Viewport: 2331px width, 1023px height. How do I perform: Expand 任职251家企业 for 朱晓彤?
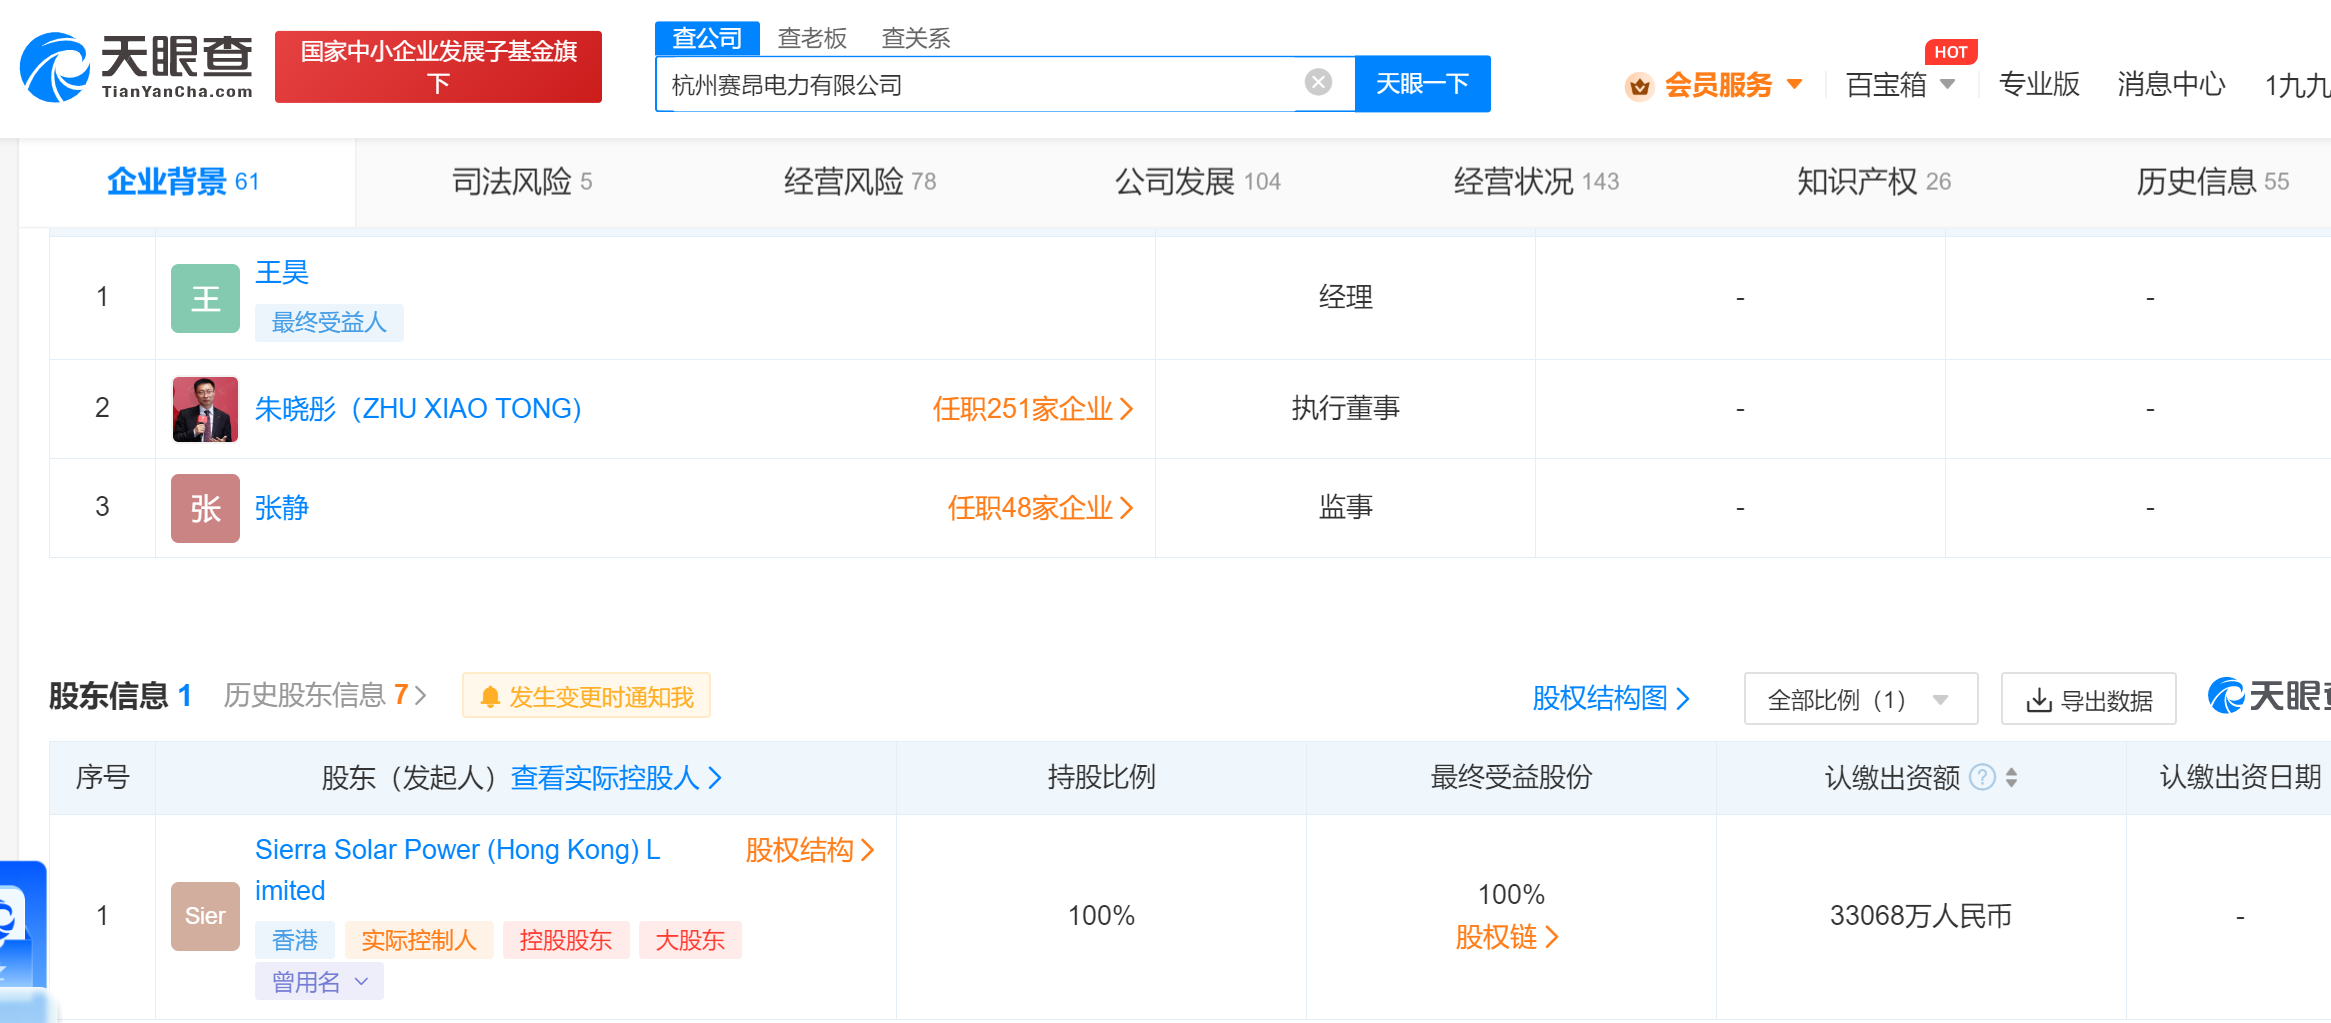pyautogui.click(x=1032, y=409)
